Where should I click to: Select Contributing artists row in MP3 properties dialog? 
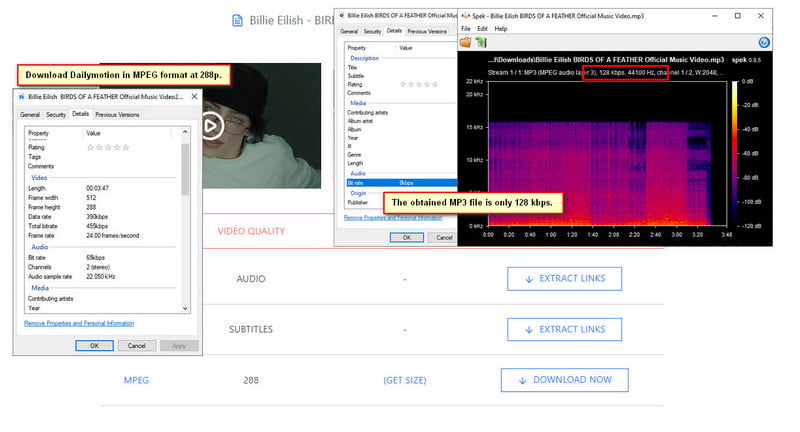pos(402,112)
